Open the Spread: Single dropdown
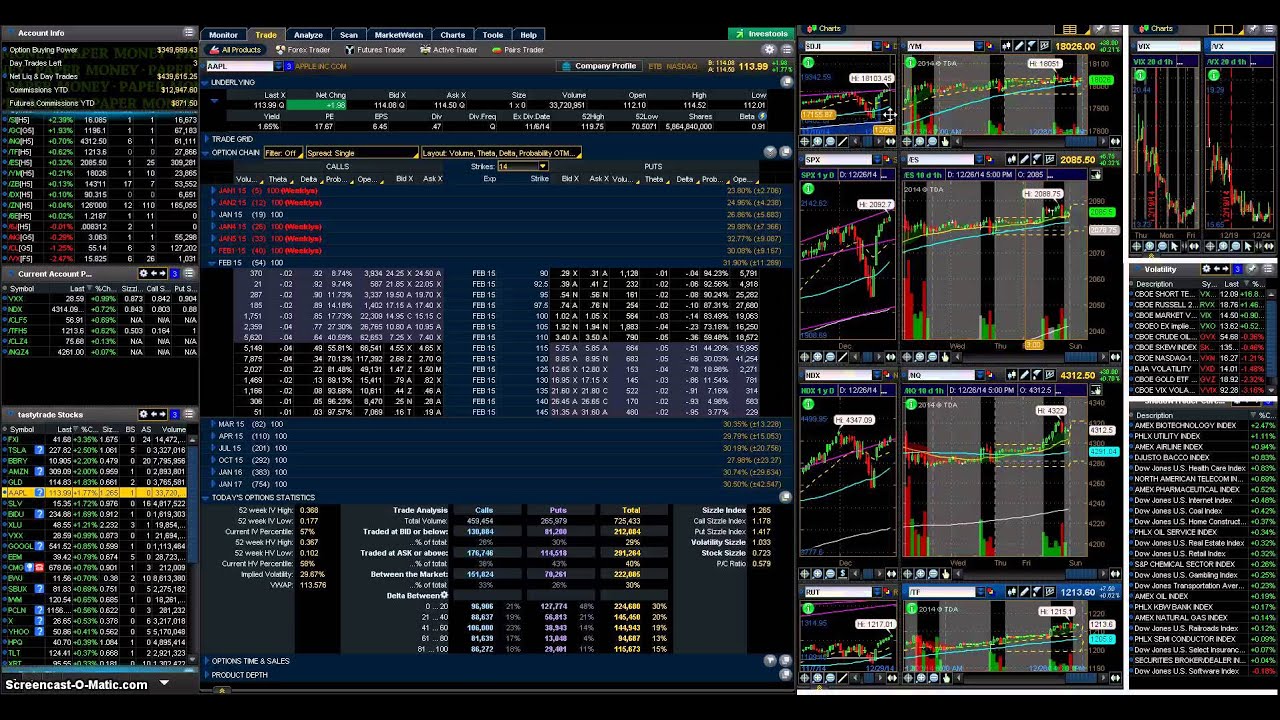The height and width of the screenshot is (720, 1280). [362, 153]
